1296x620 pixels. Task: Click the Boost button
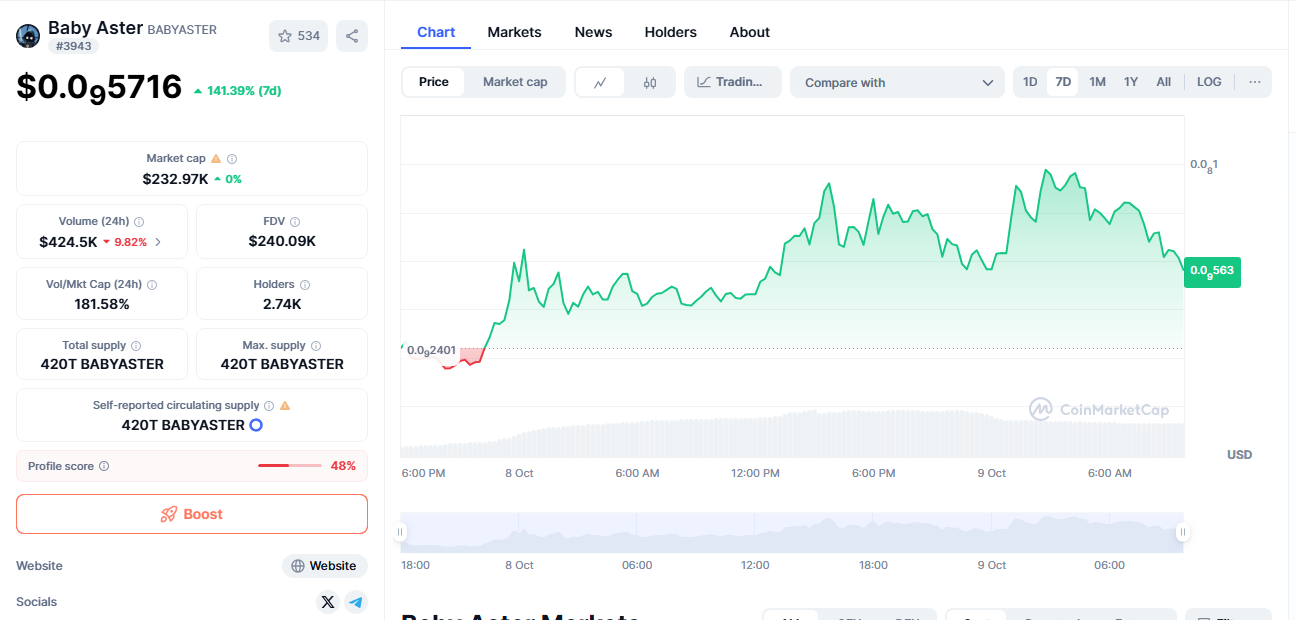(192, 514)
